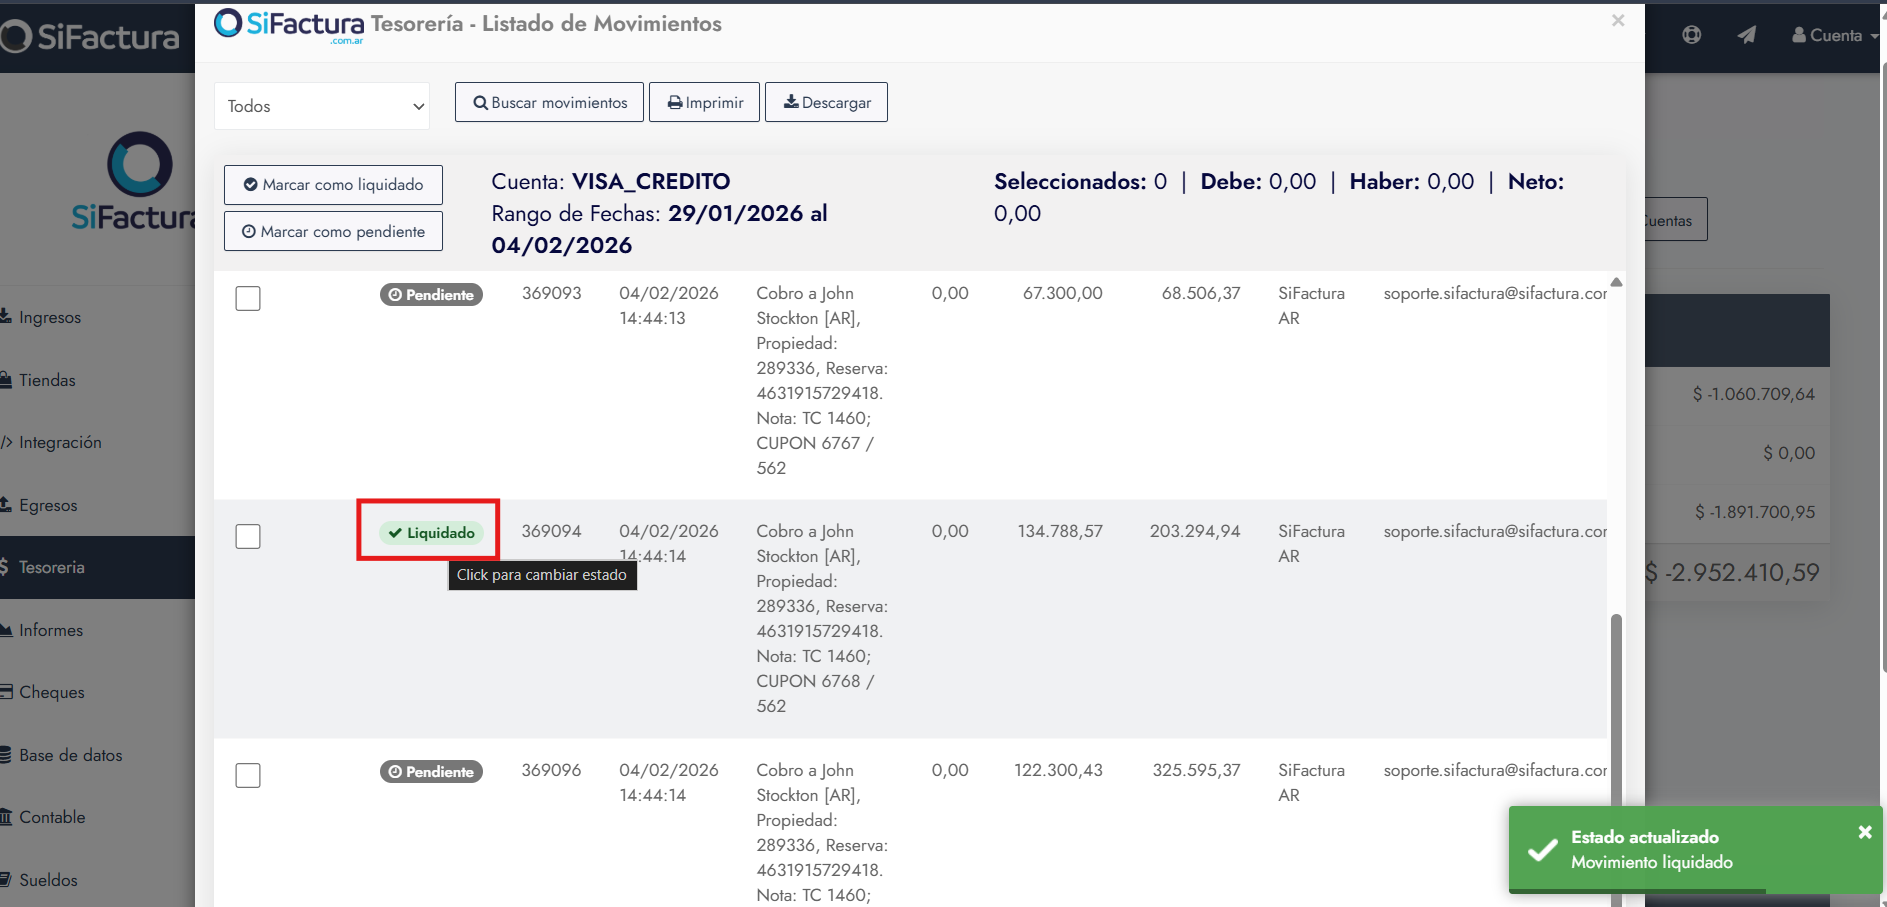
Task: Click the SiFactura logo in modal header
Action: 289,24
